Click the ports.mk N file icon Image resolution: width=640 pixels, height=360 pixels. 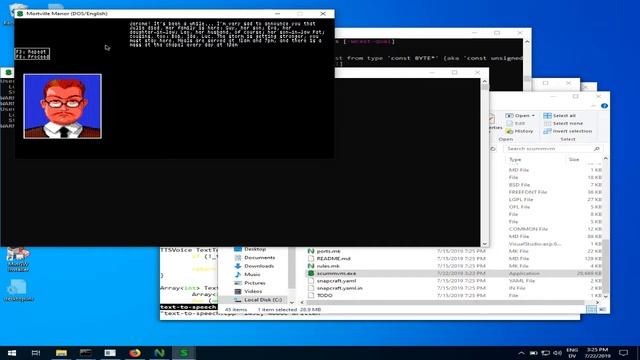pos(311,251)
